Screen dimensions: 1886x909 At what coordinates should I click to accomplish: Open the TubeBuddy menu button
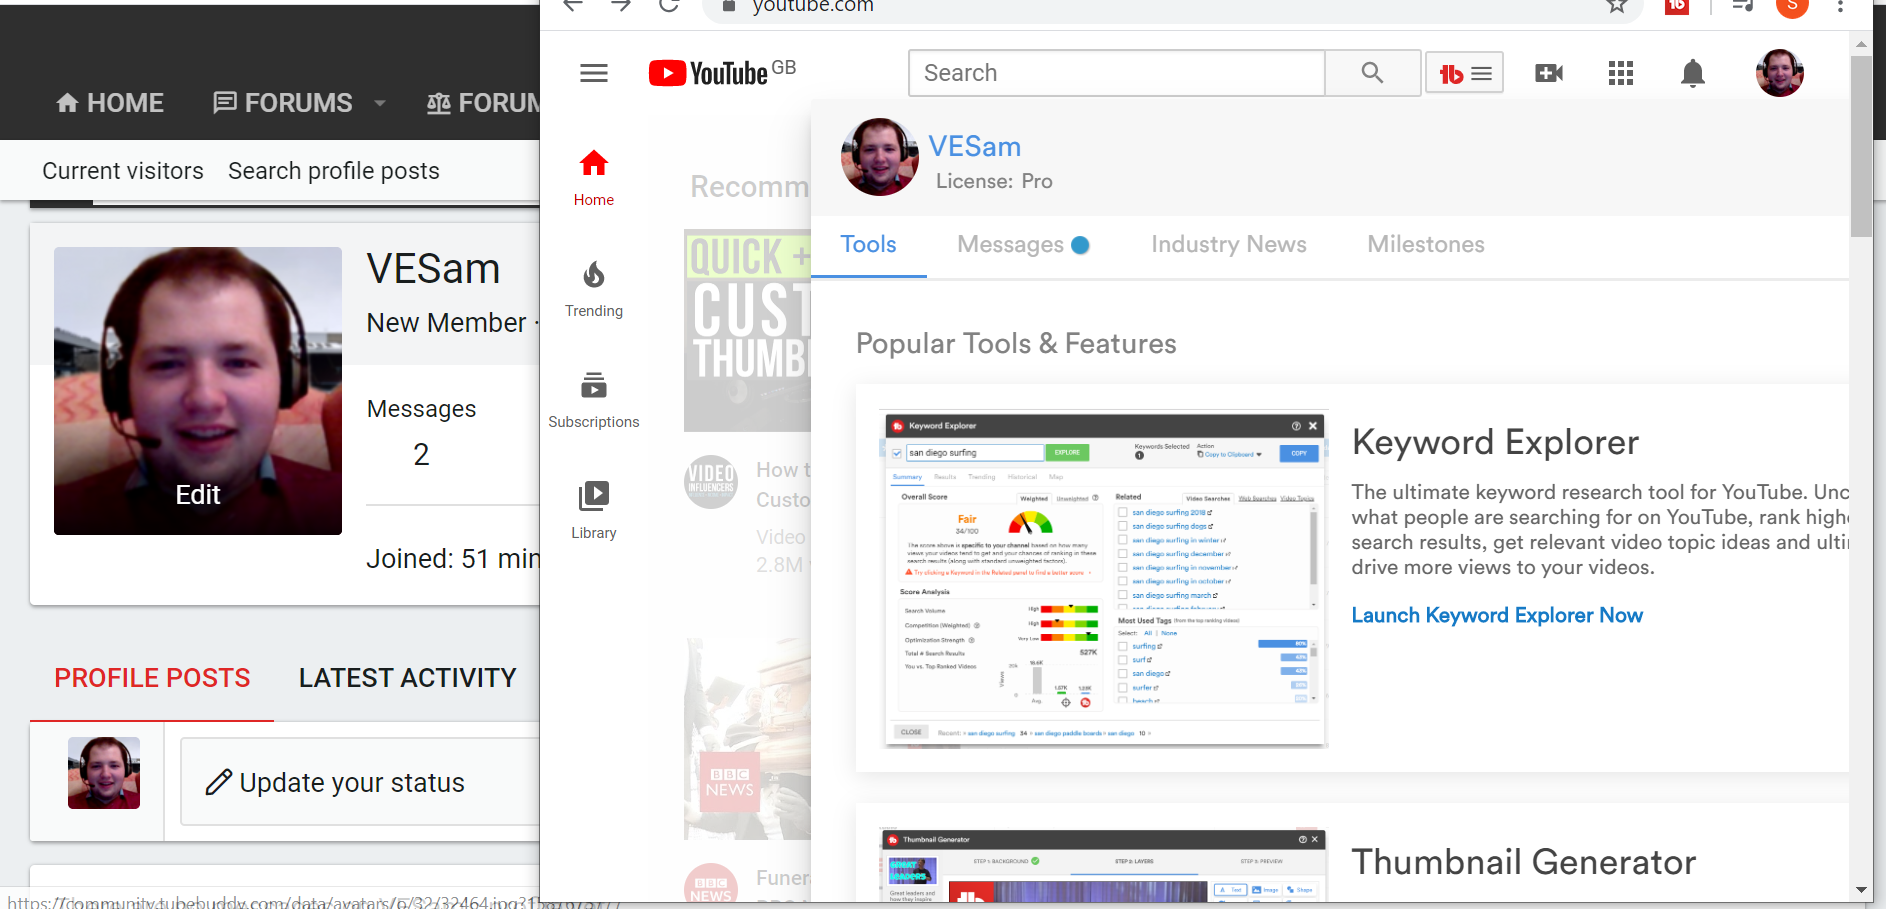coord(1465,73)
